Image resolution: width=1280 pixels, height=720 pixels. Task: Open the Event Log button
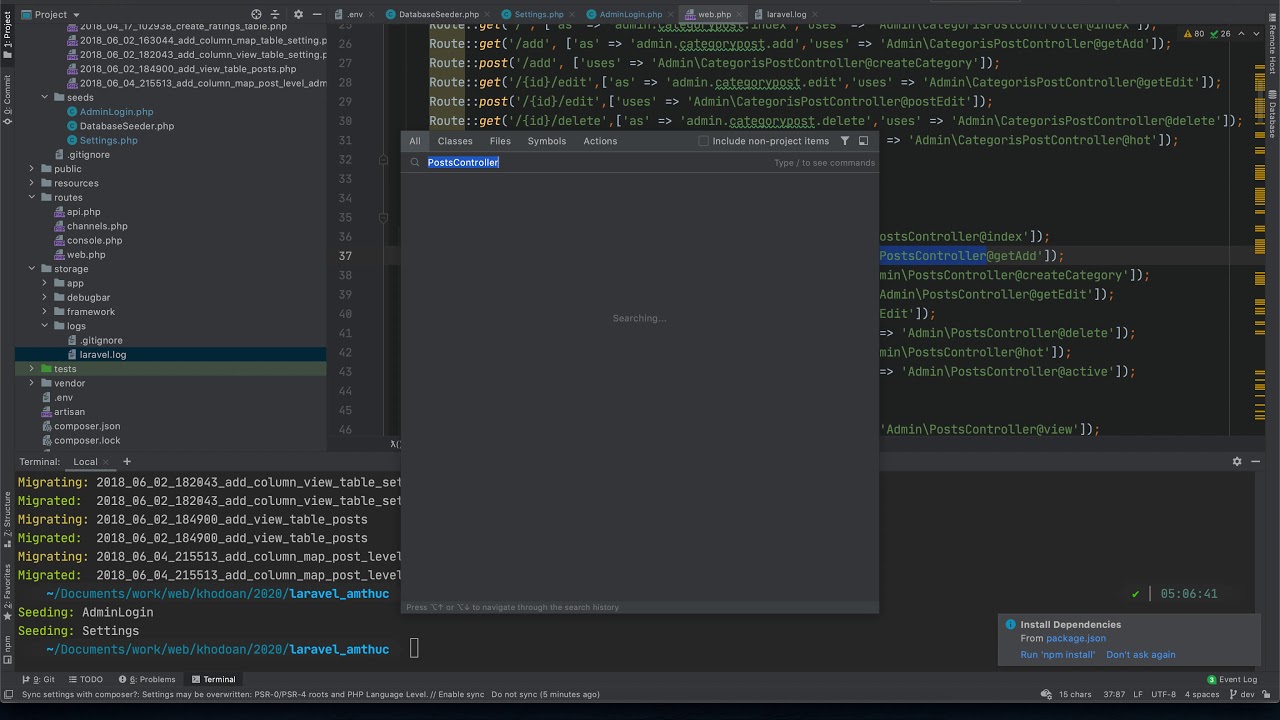(1231, 679)
